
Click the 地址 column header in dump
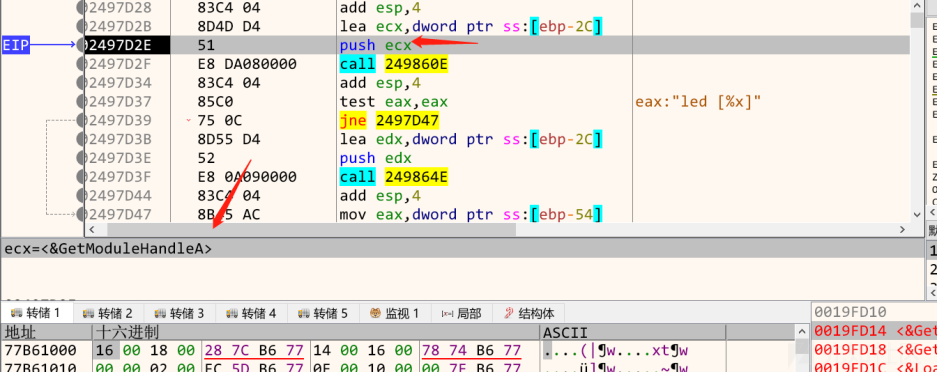pyautogui.click(x=46, y=332)
